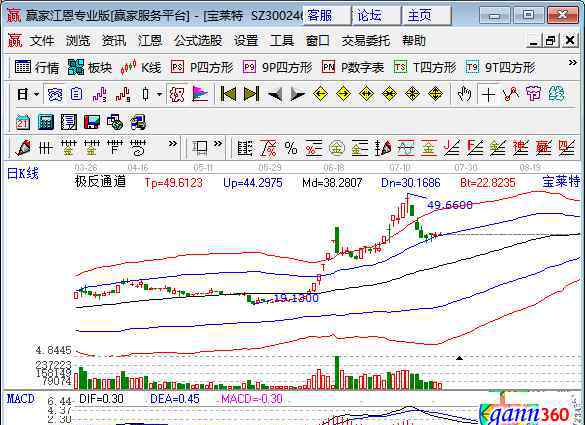Click the blue phone icon beside 日
Screen dimensions: 585x425
pos(55,94)
